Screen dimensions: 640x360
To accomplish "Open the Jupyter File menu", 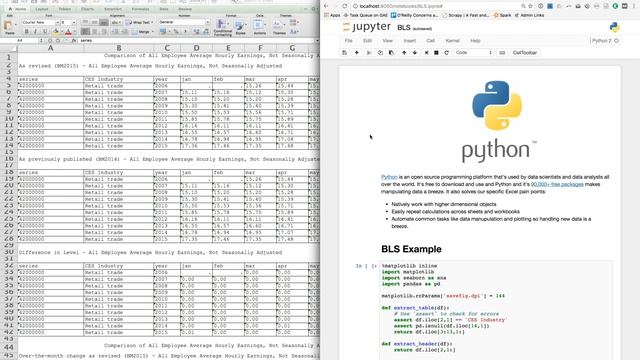I will click(x=348, y=41).
